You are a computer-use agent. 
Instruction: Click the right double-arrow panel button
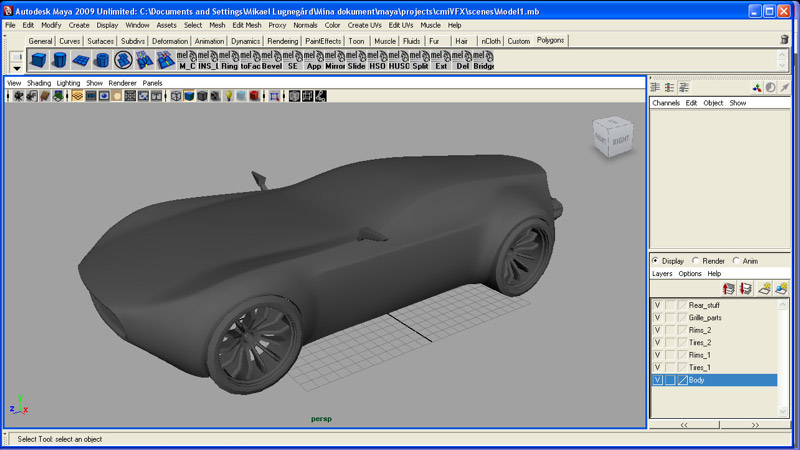click(x=755, y=424)
